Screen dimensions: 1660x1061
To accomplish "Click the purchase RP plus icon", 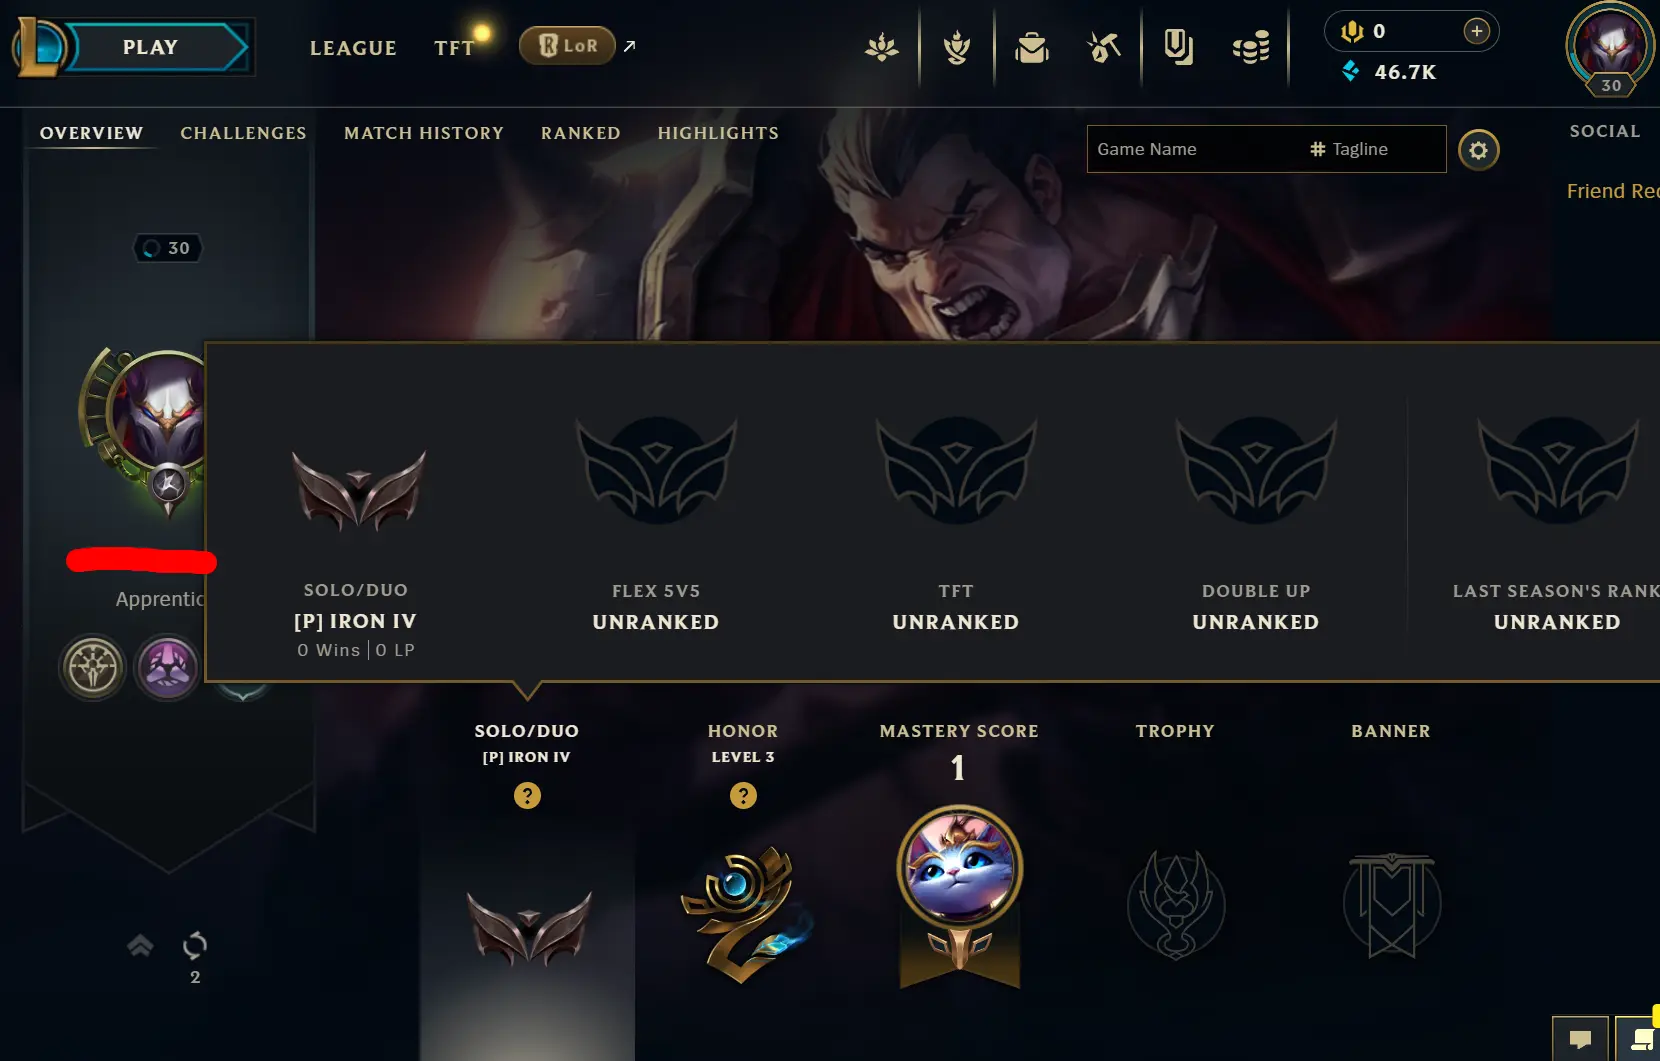I will (1476, 31).
